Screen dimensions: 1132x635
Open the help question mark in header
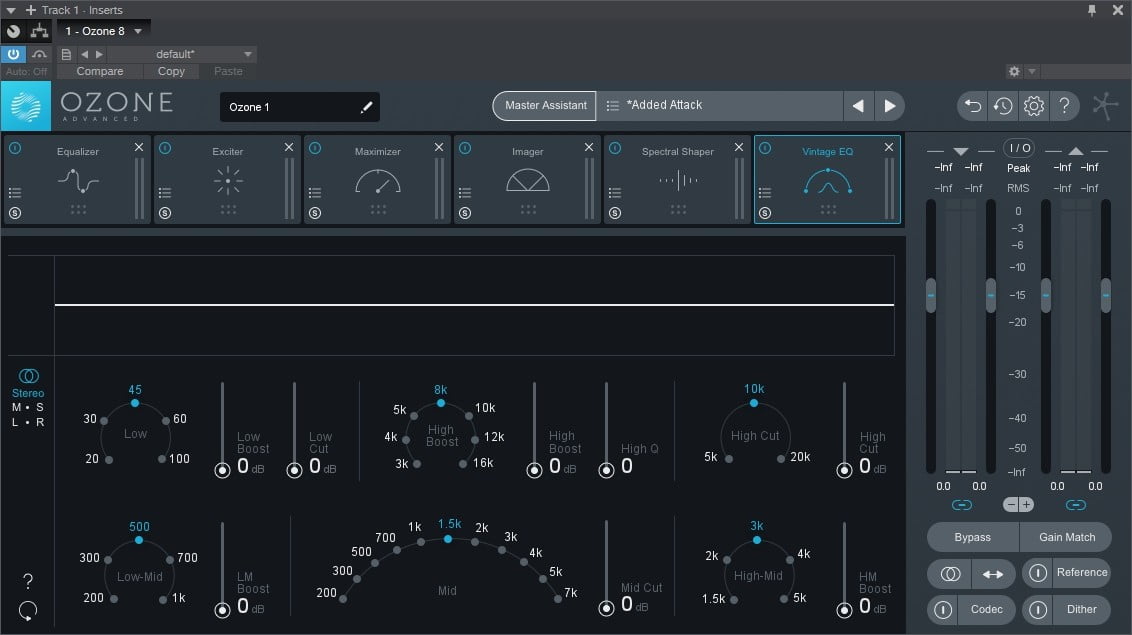[x=1064, y=106]
